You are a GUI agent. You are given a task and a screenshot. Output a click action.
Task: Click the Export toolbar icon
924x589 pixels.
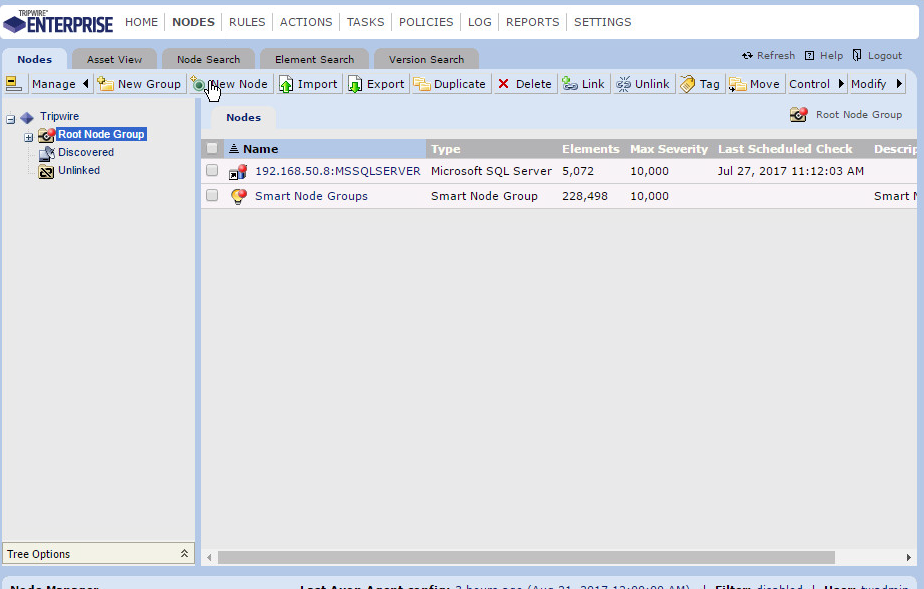coord(356,85)
